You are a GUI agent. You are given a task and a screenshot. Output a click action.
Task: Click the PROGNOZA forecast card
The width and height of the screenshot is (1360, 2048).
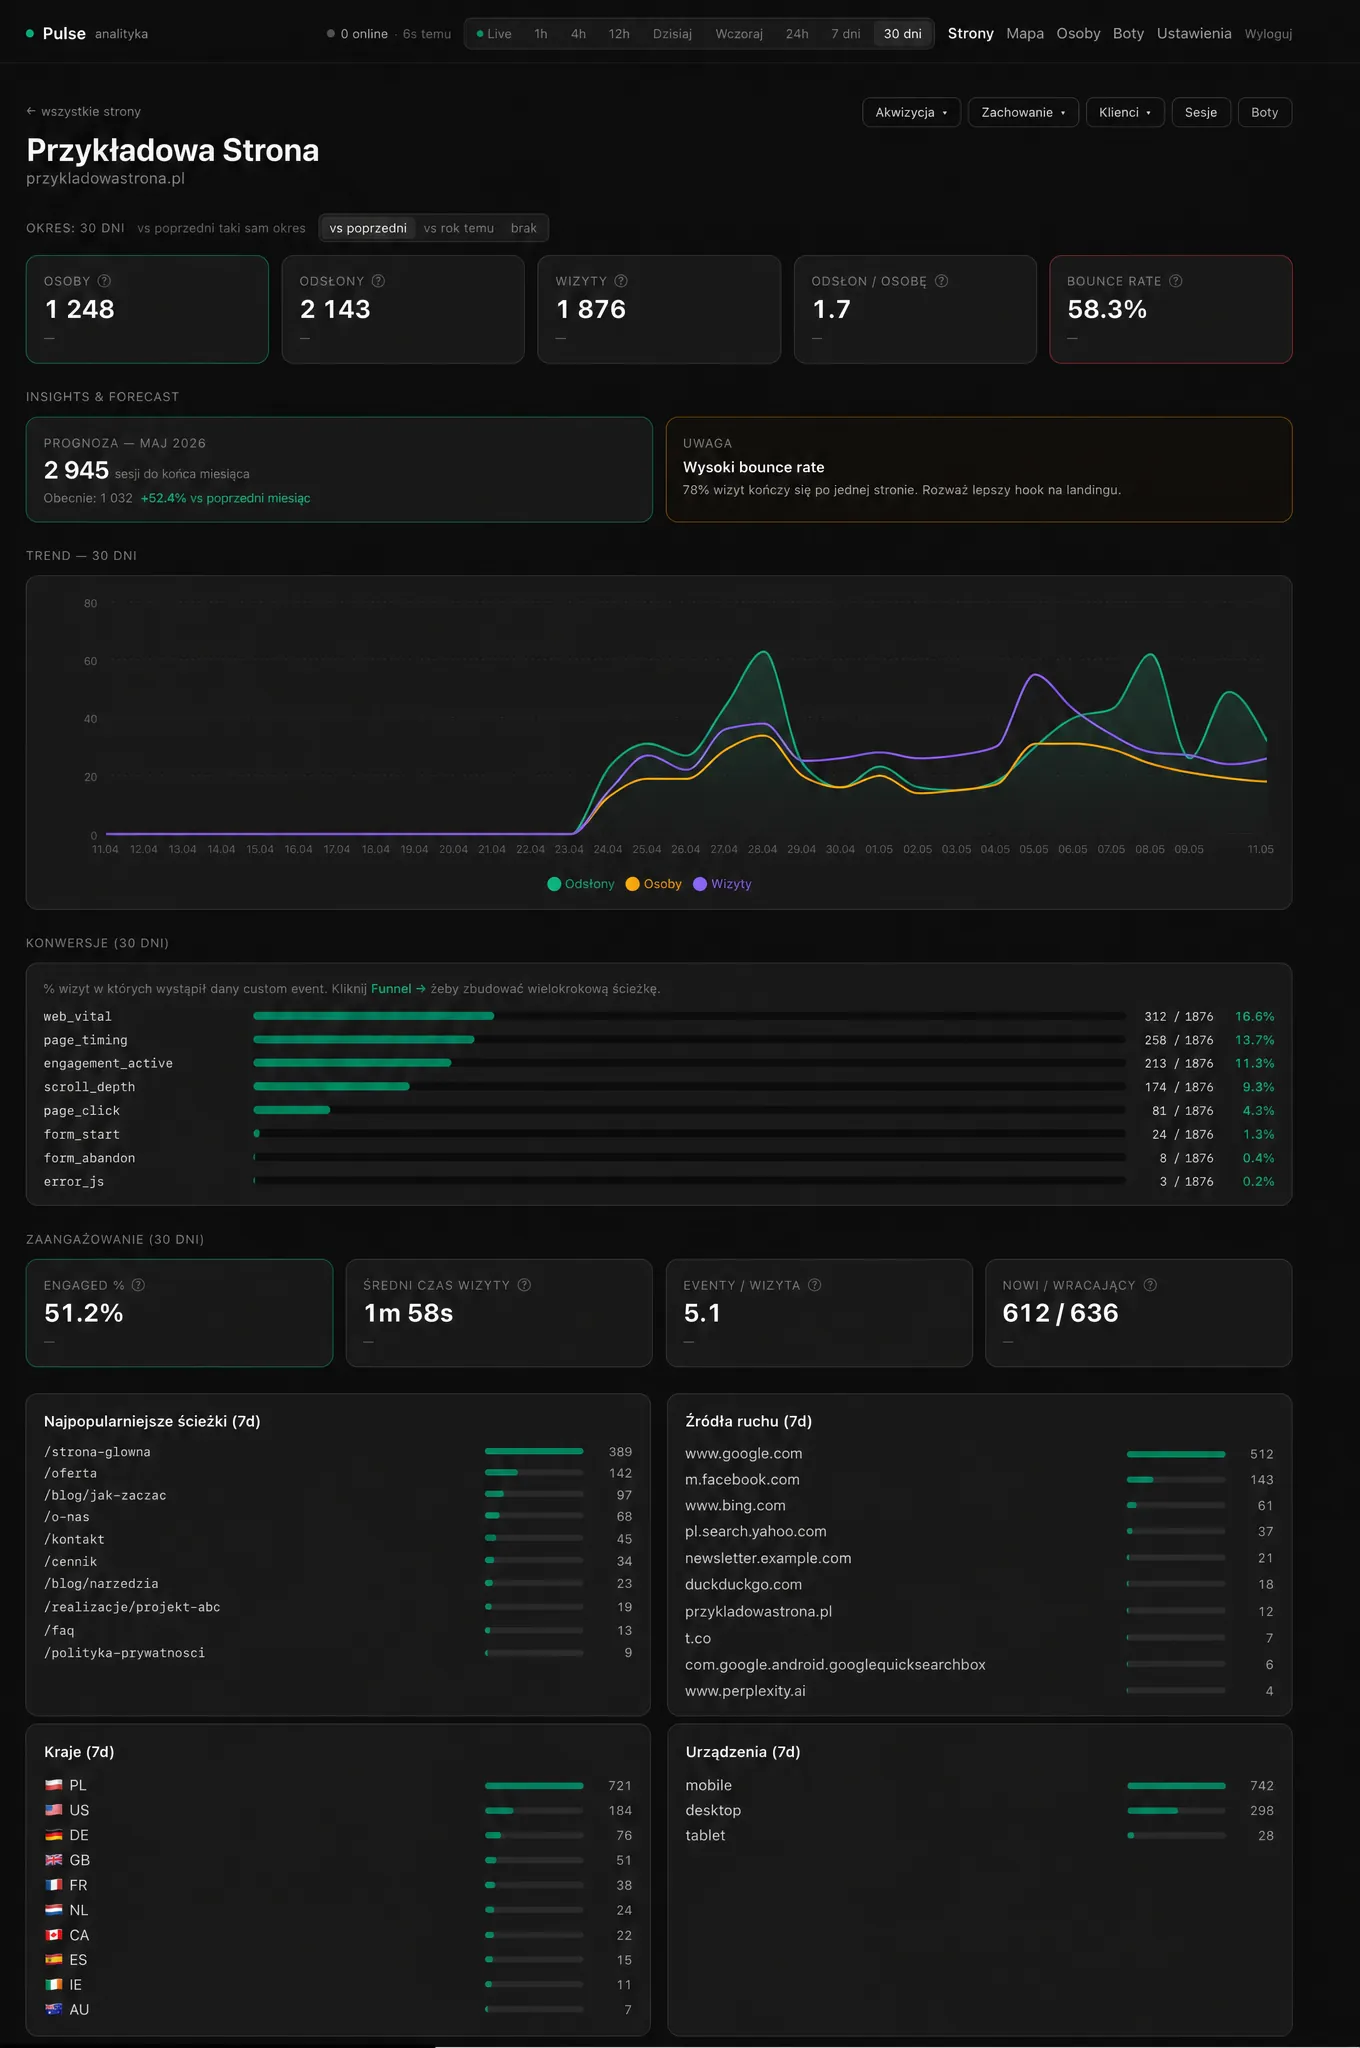(339, 469)
